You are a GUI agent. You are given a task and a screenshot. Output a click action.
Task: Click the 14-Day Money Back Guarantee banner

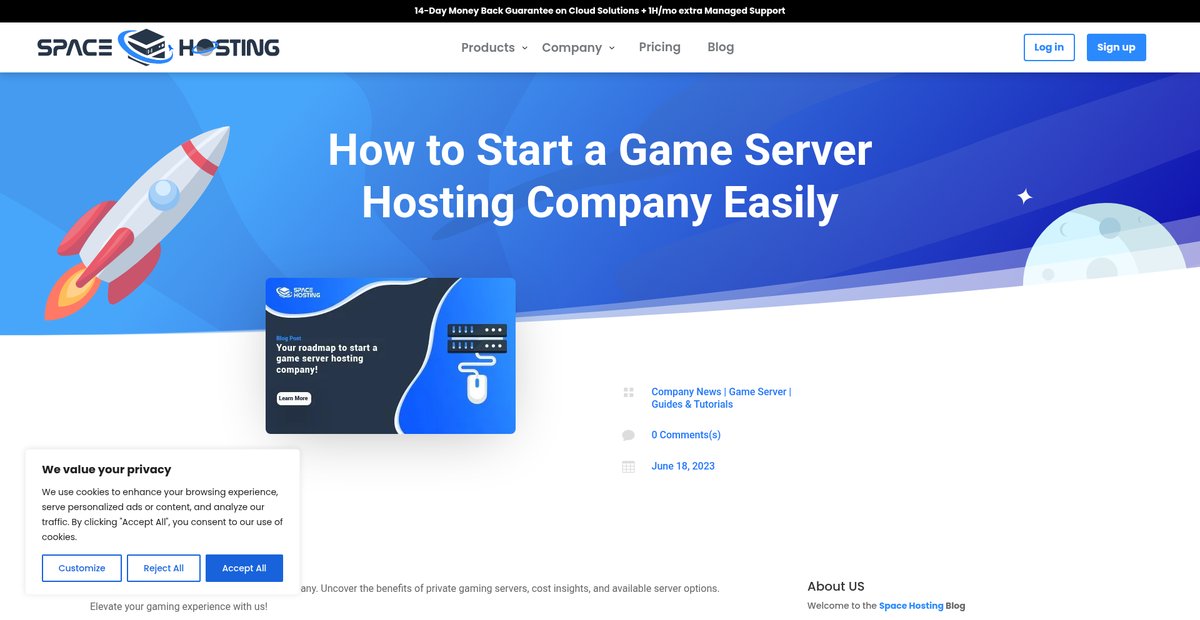[600, 11]
